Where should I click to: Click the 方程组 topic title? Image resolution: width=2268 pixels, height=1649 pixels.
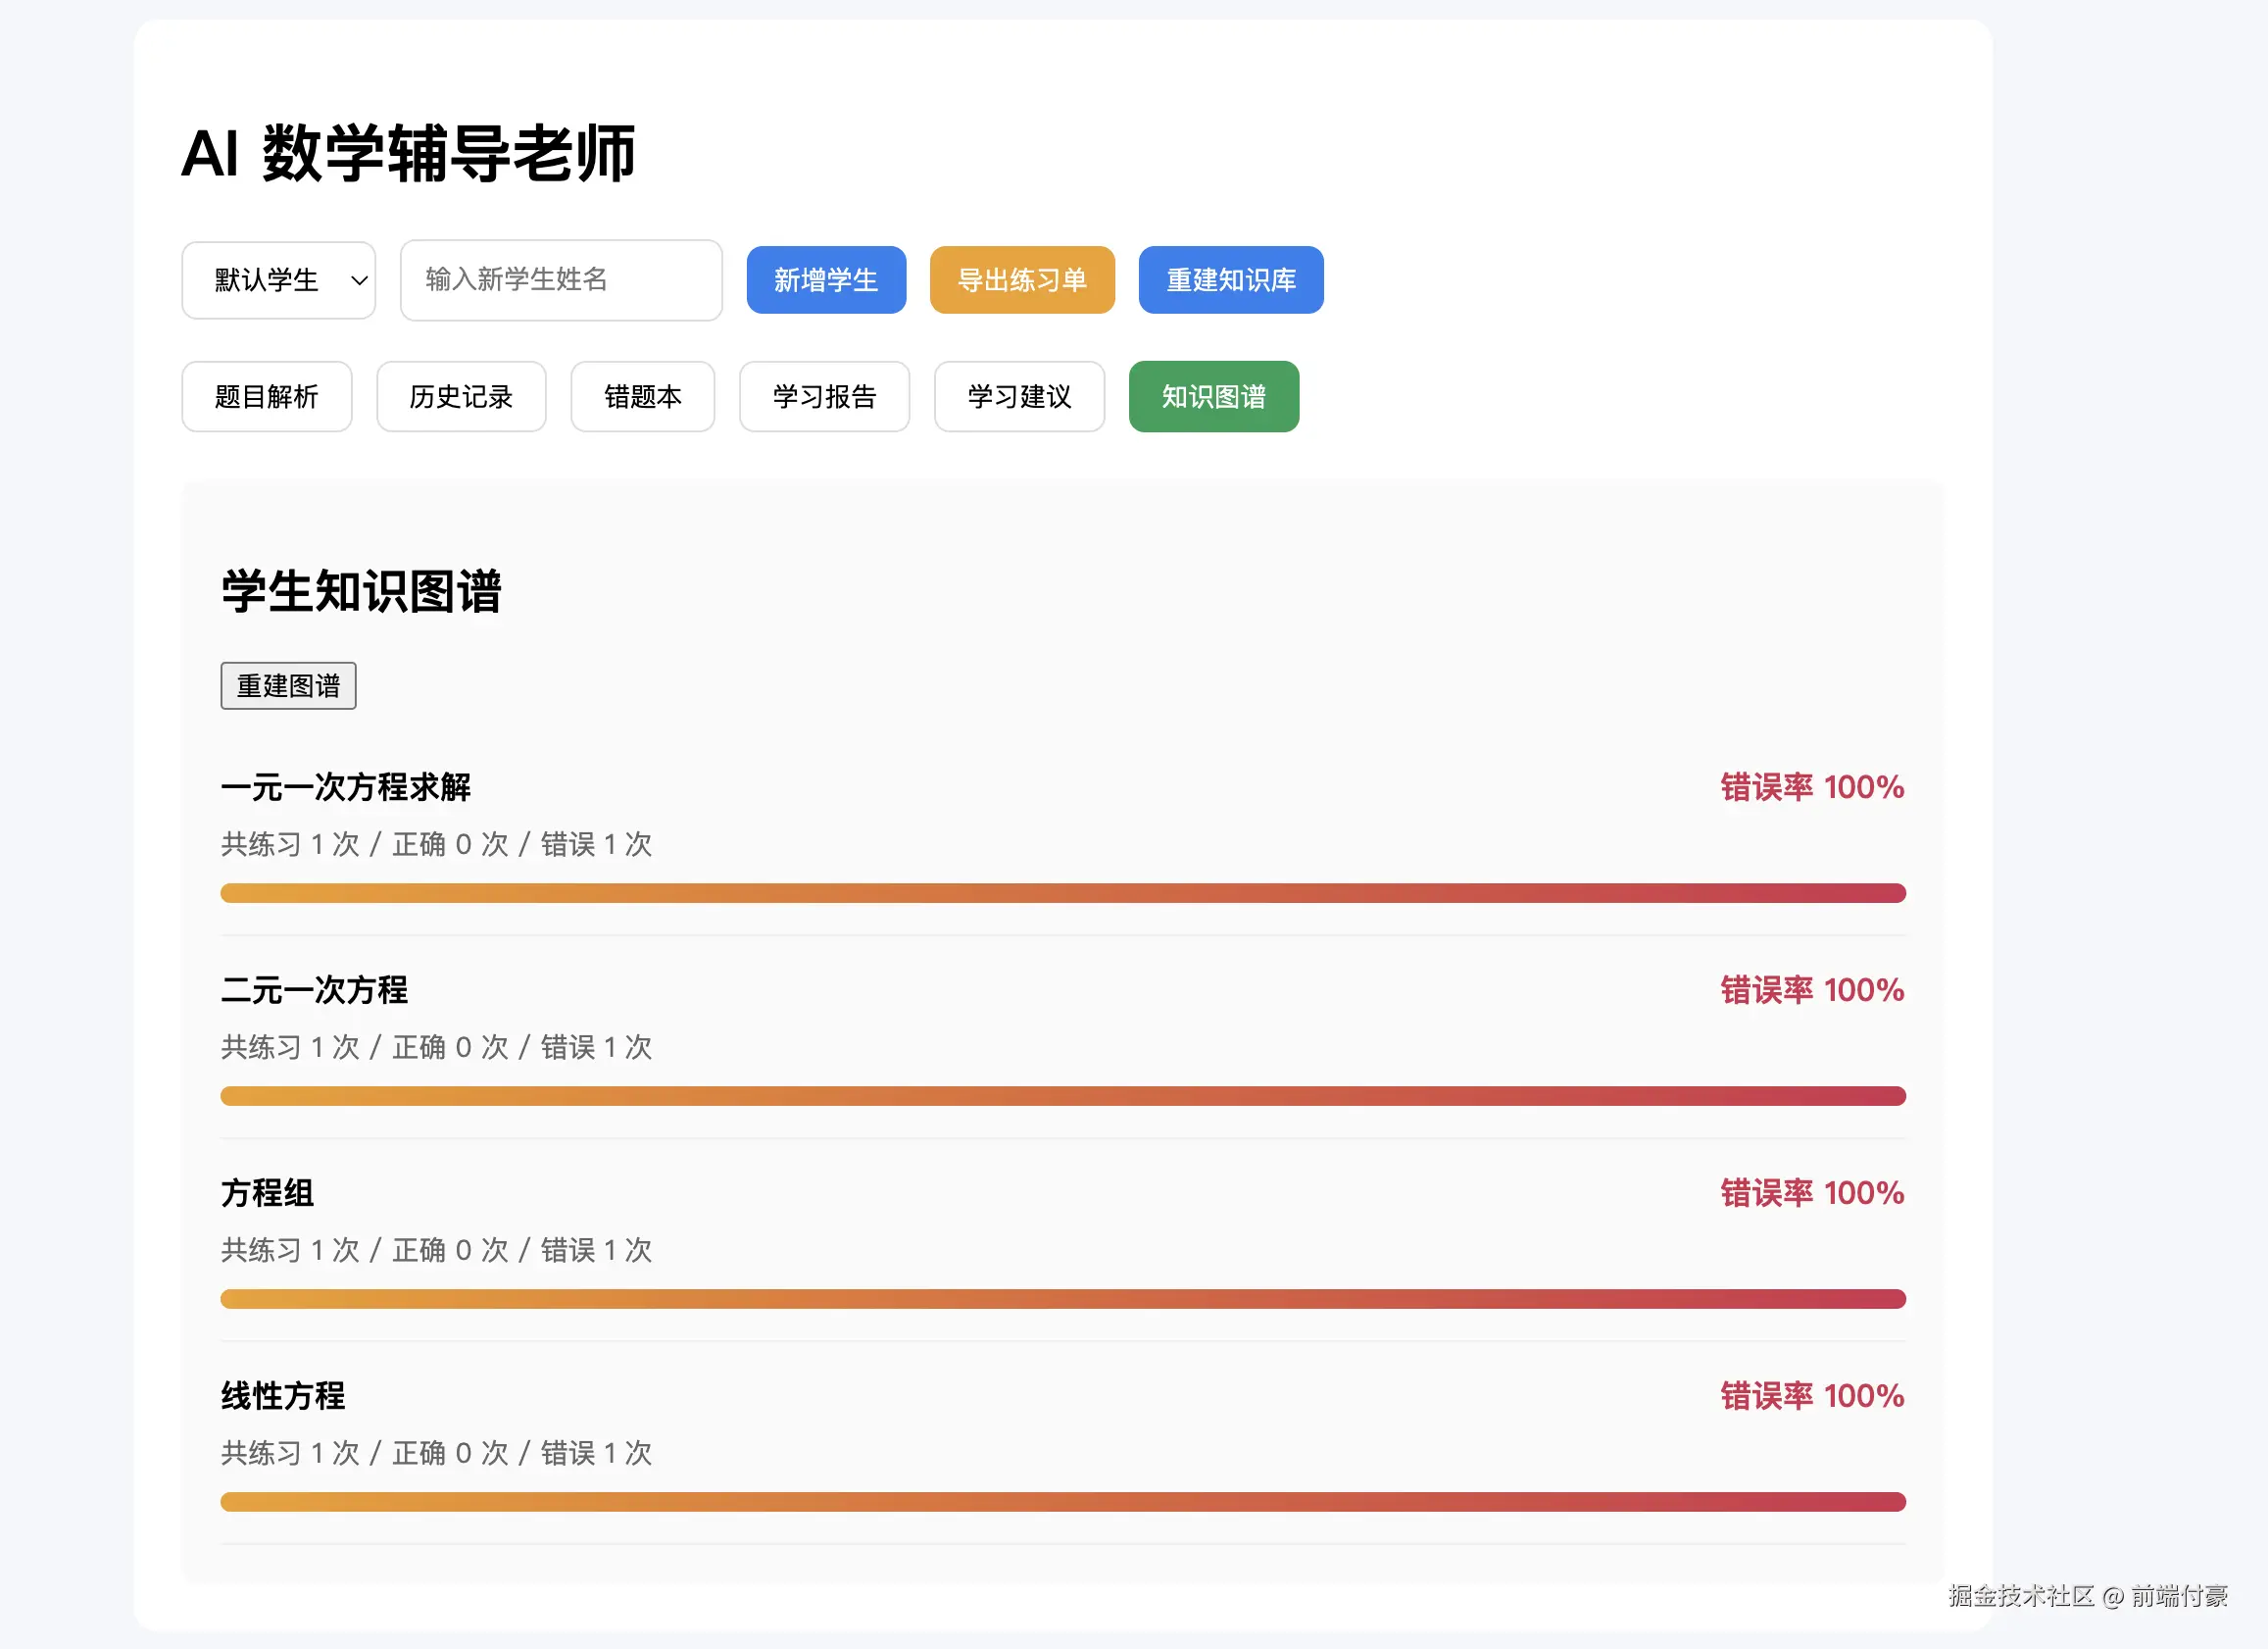click(x=267, y=1193)
